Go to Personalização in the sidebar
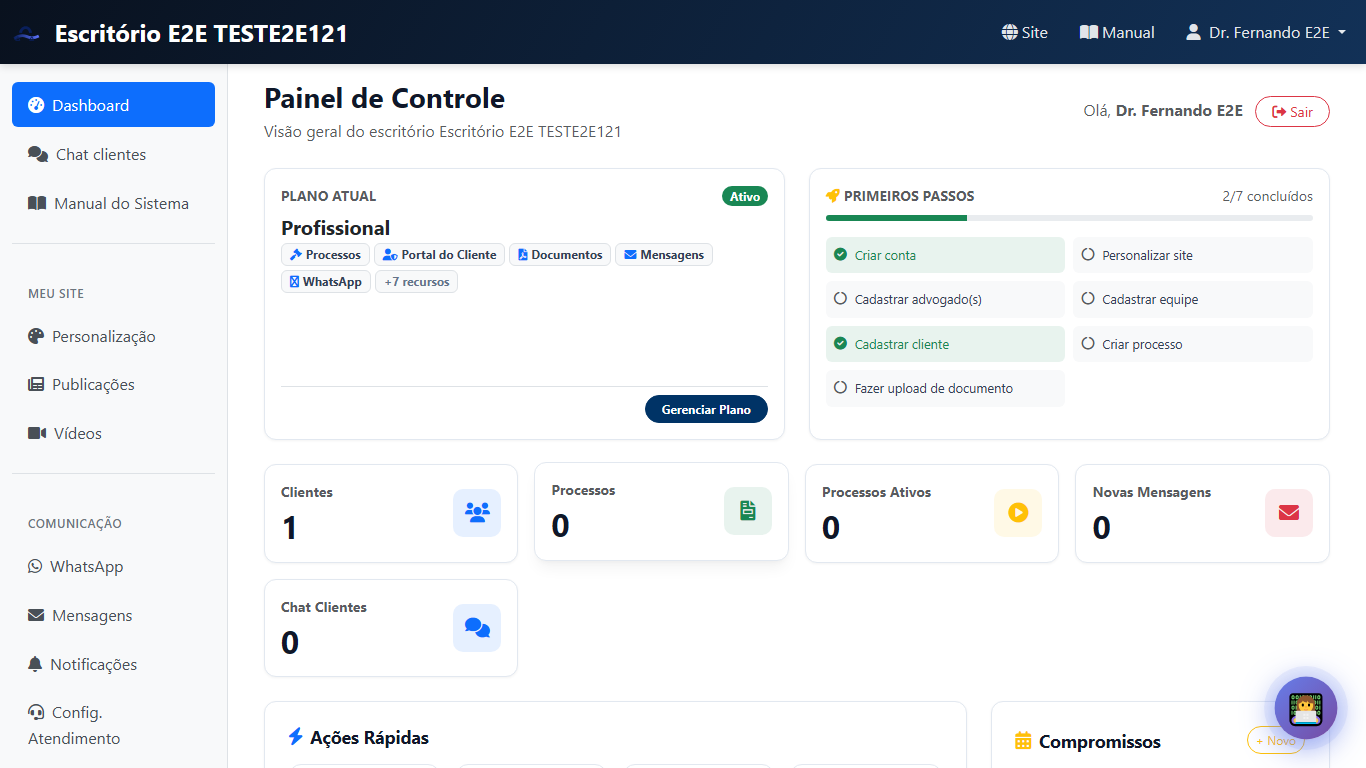This screenshot has height=768, width=1366. point(113,336)
